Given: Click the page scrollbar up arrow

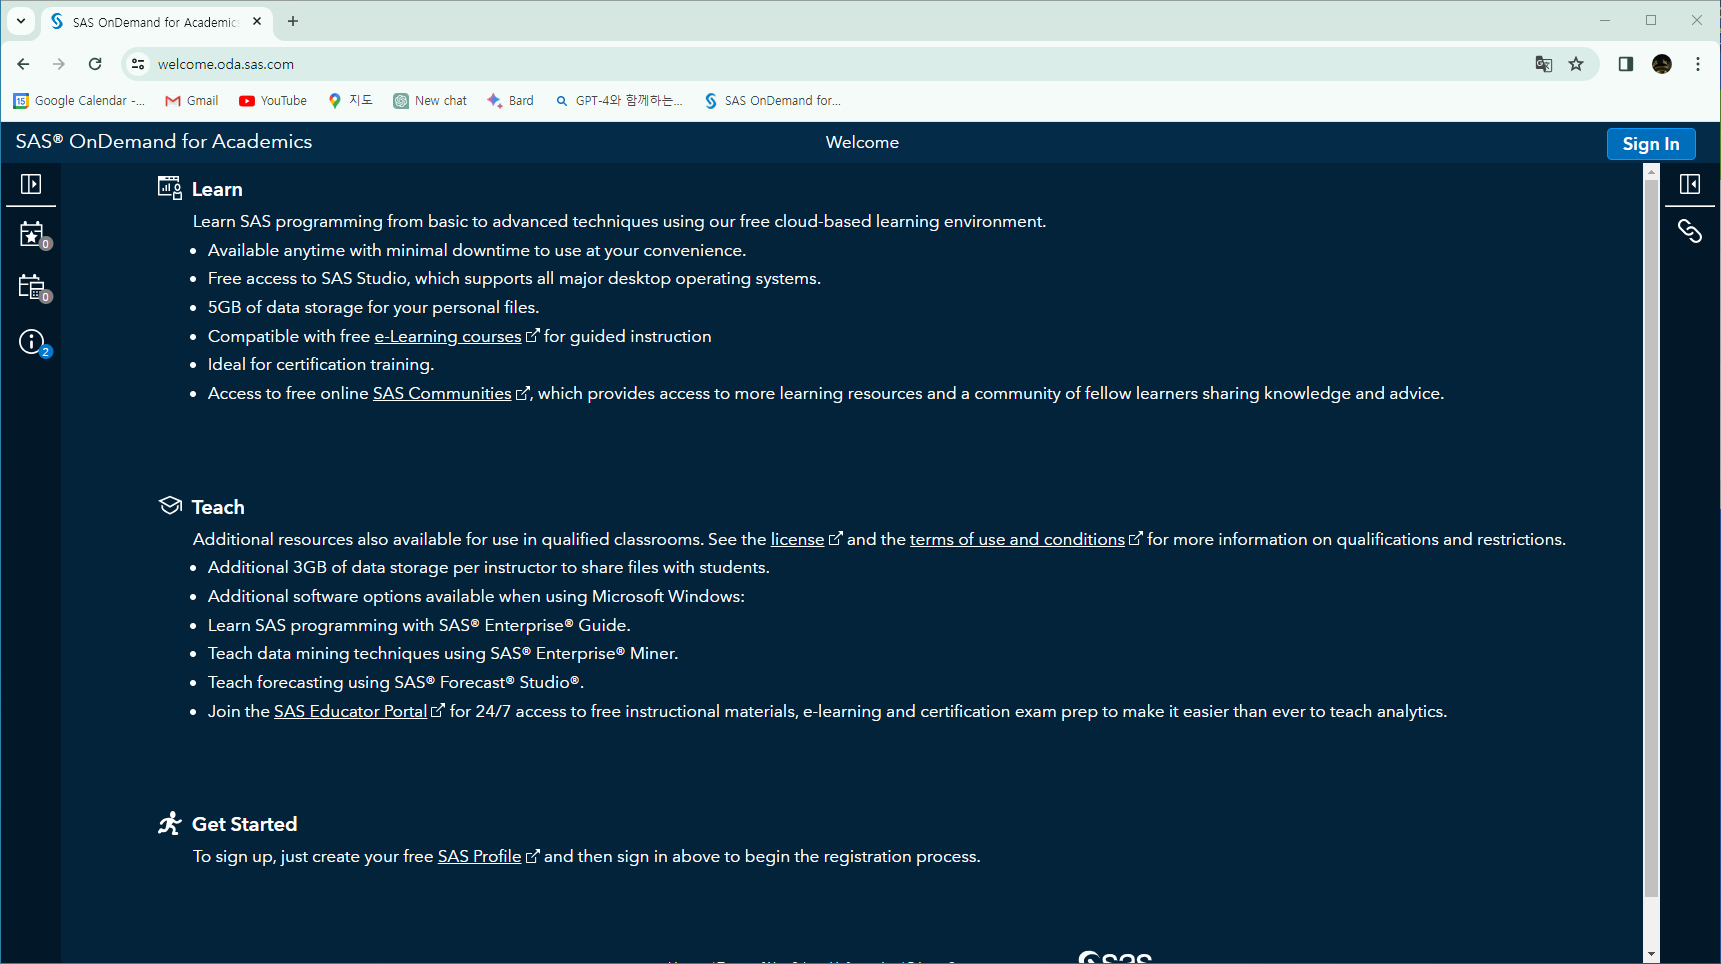Looking at the screenshot, I should pyautogui.click(x=1651, y=172).
